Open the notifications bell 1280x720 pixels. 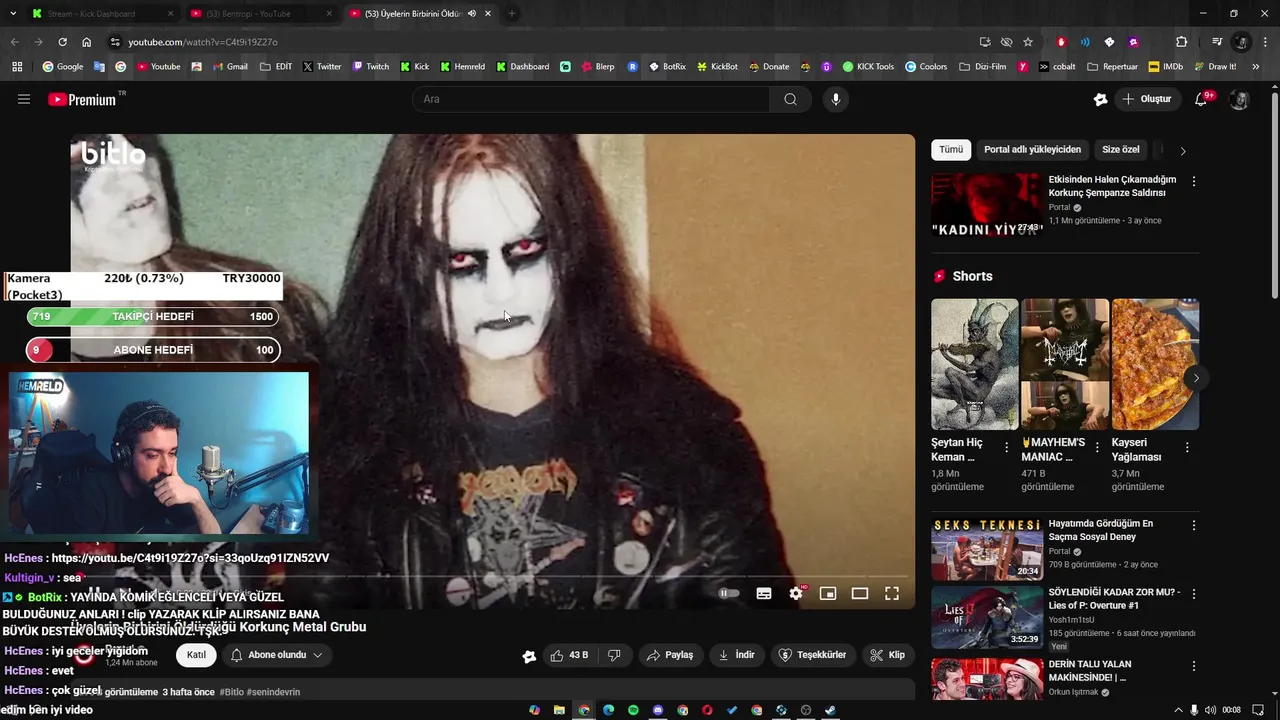[x=1203, y=99]
